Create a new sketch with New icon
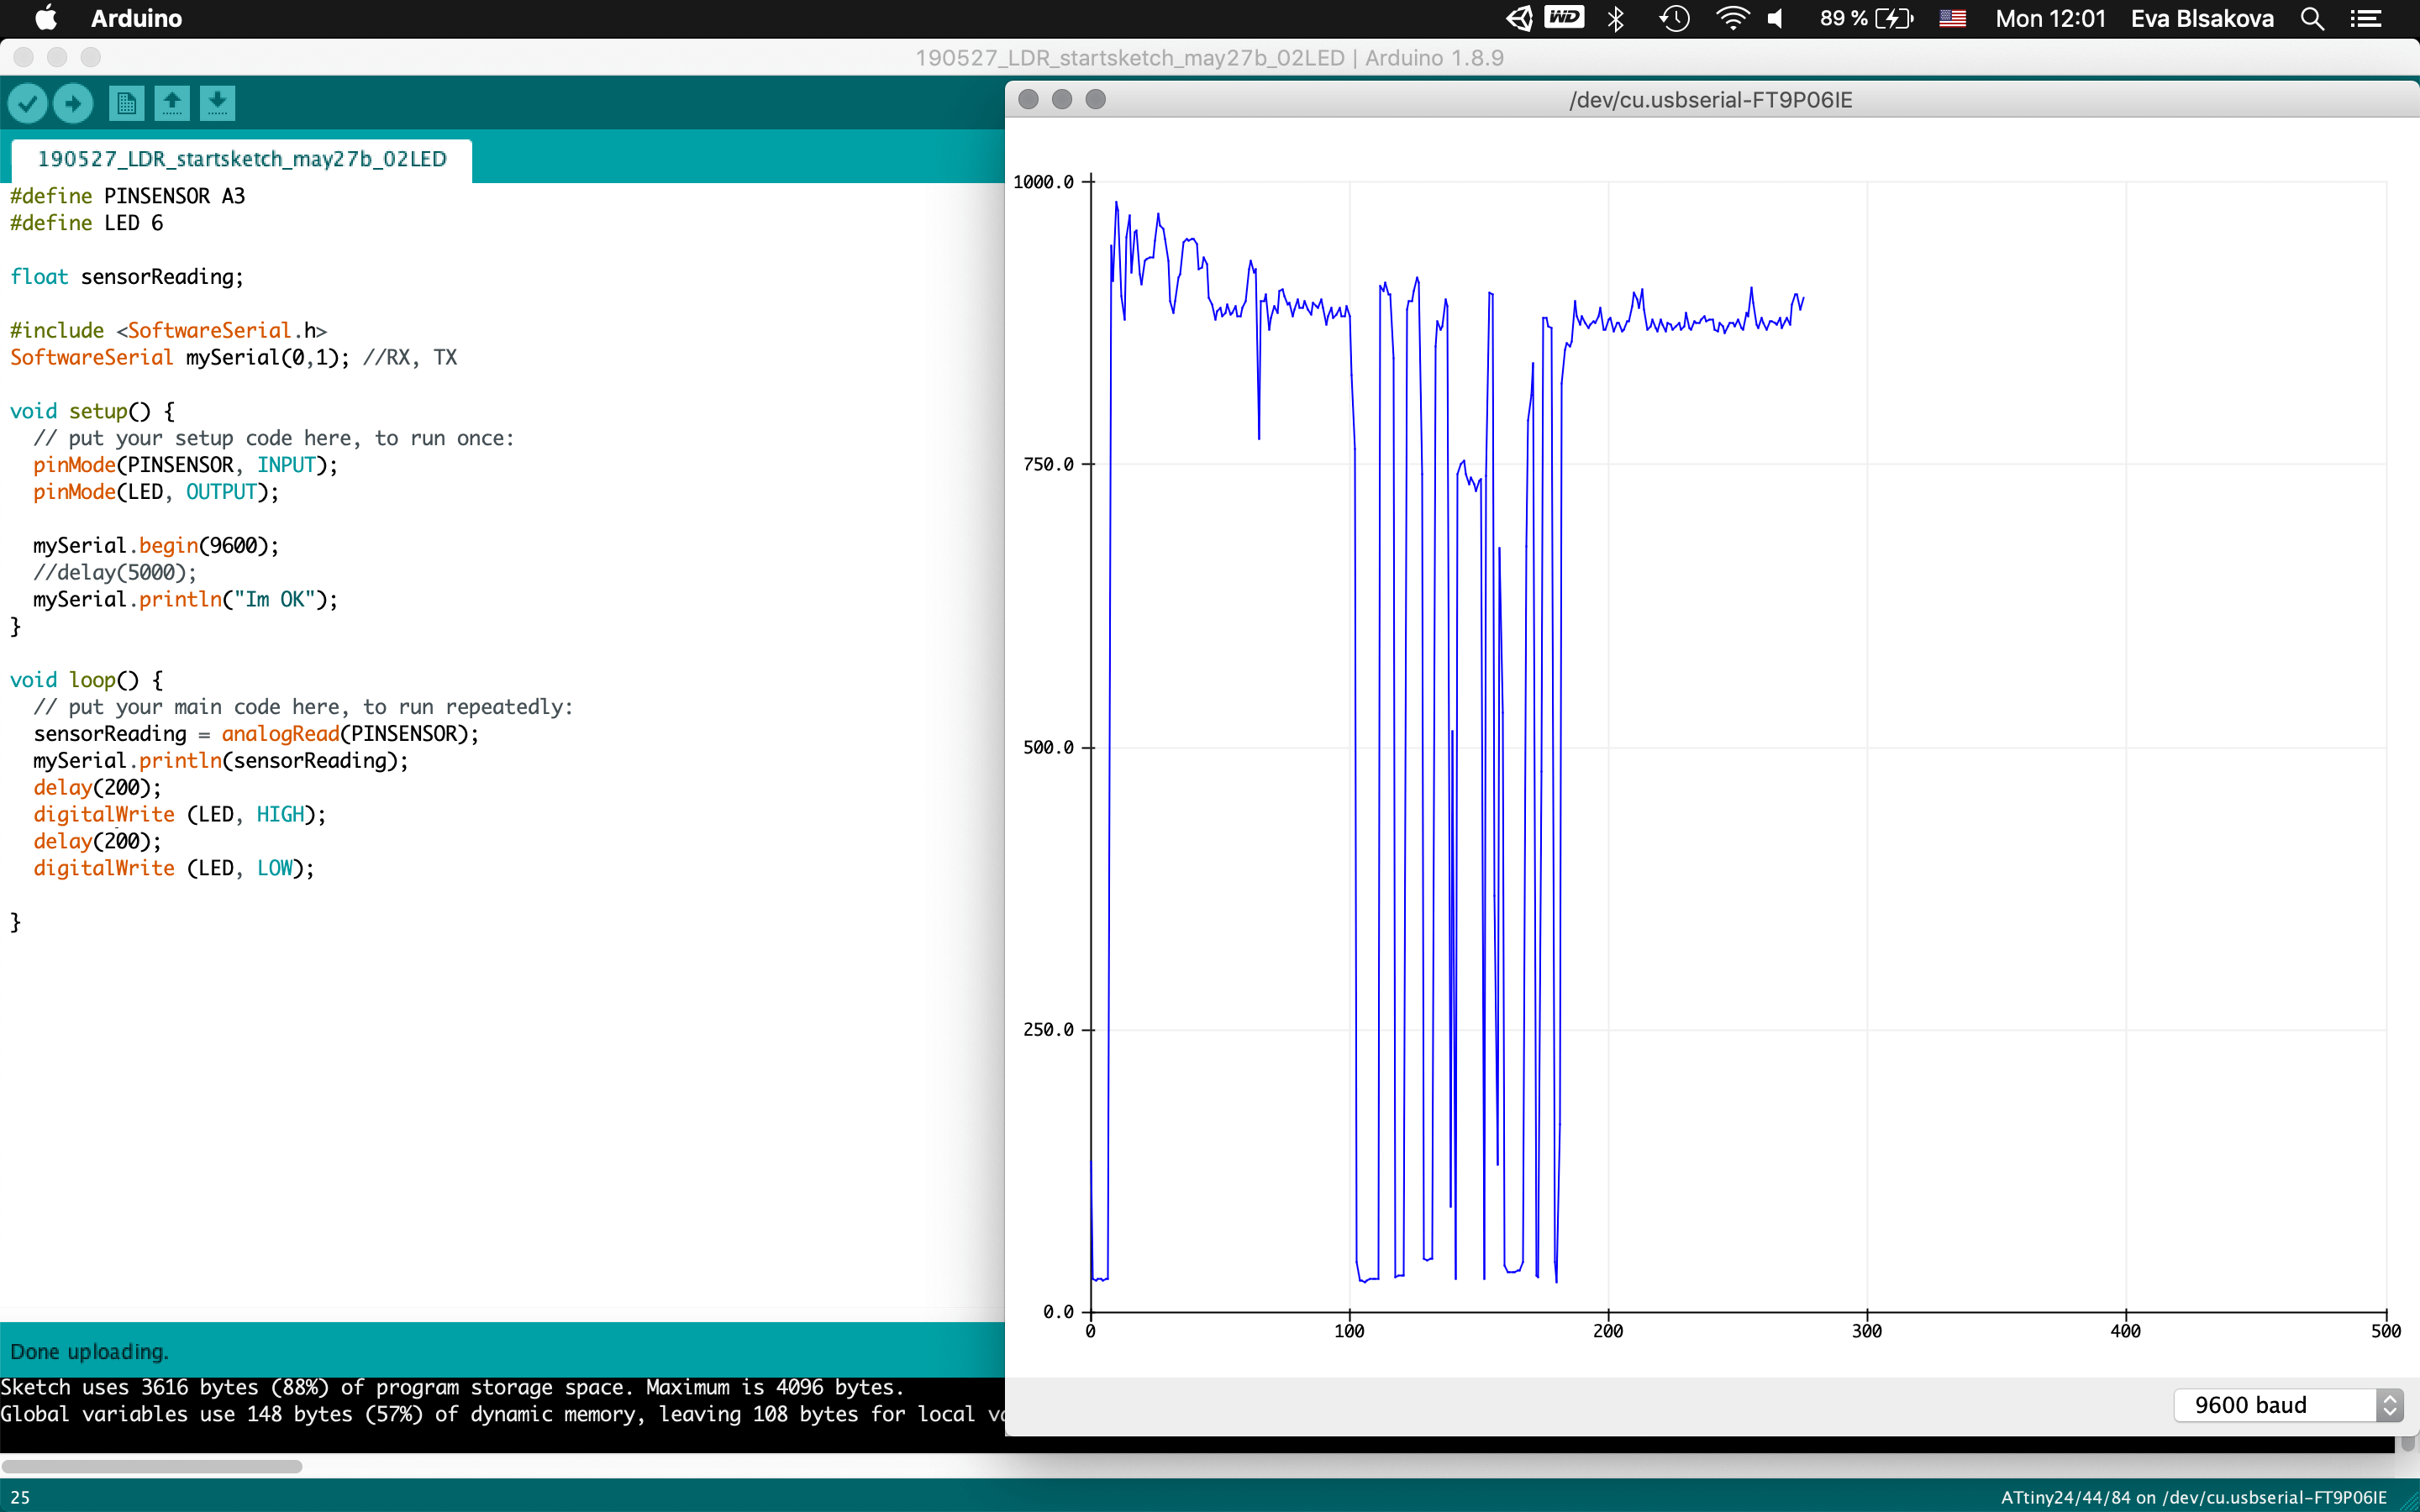Screen dimensions: 2420x1512 click(x=126, y=103)
